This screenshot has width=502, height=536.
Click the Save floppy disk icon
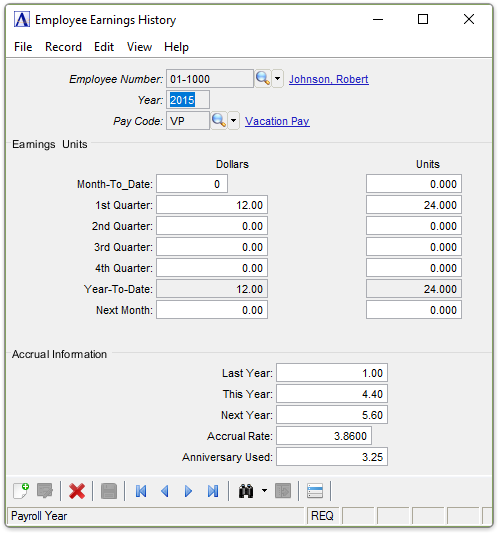tap(109, 491)
